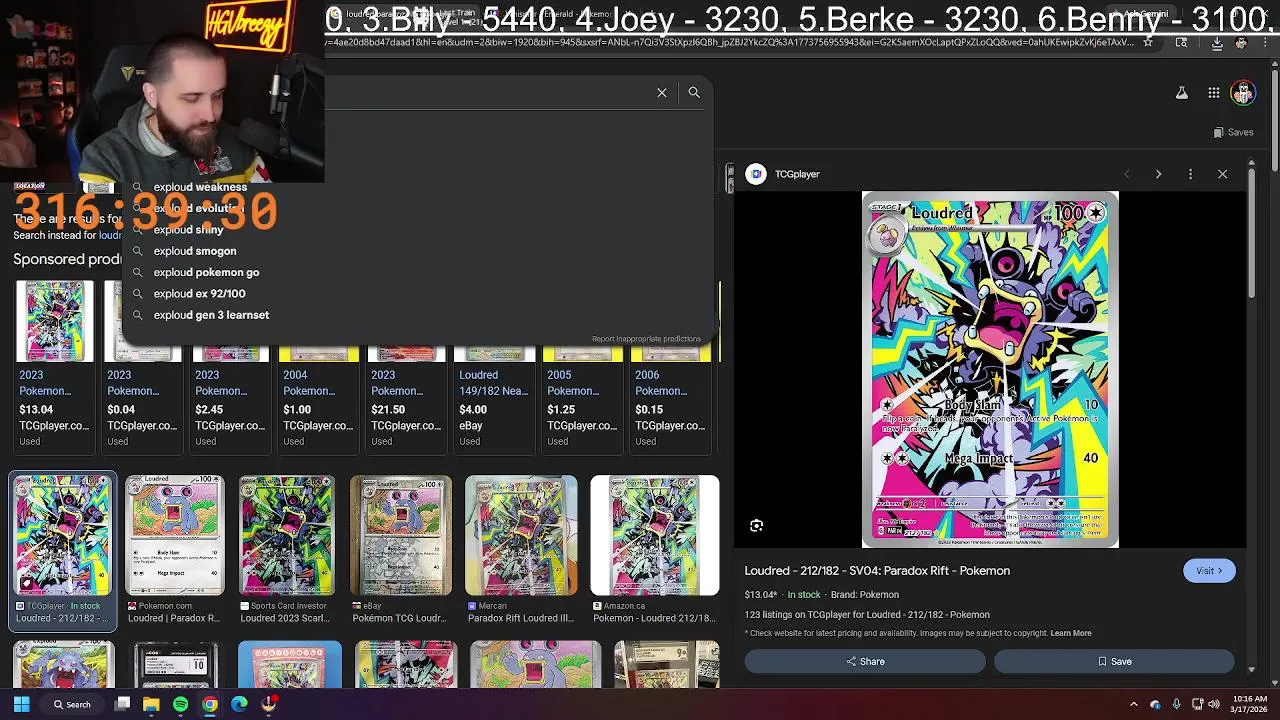1280x720 pixels.
Task: Open the TCGplayer source in preview header
Action: [783, 174]
